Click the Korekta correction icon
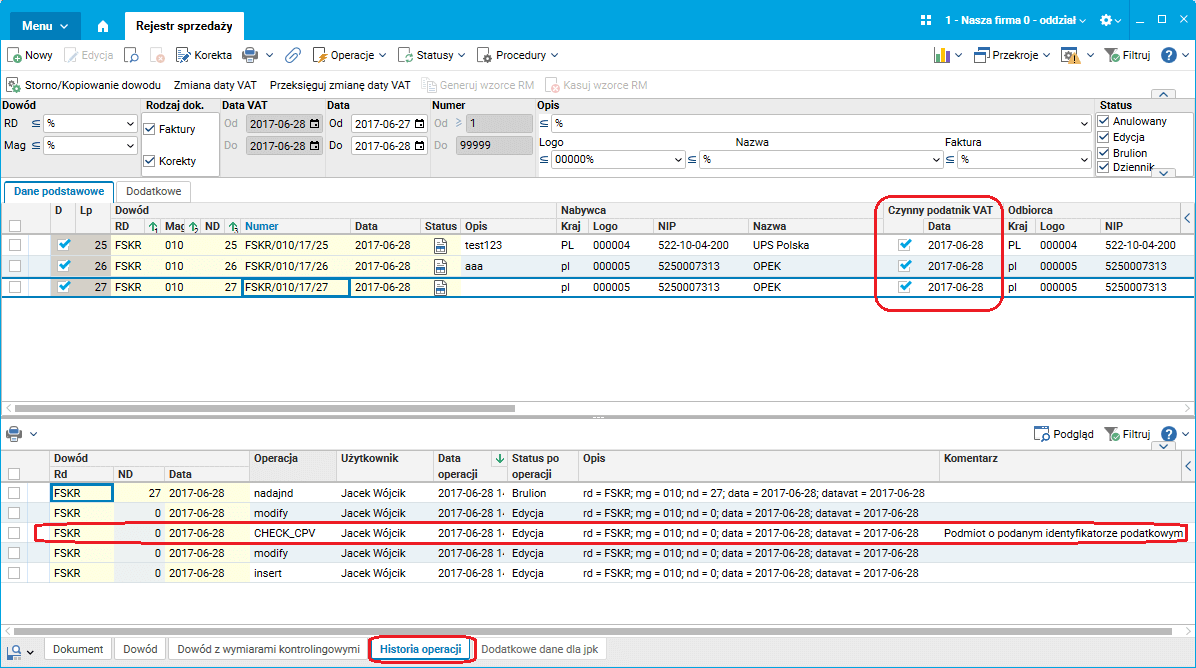The height and width of the screenshot is (668, 1196). 183,55
